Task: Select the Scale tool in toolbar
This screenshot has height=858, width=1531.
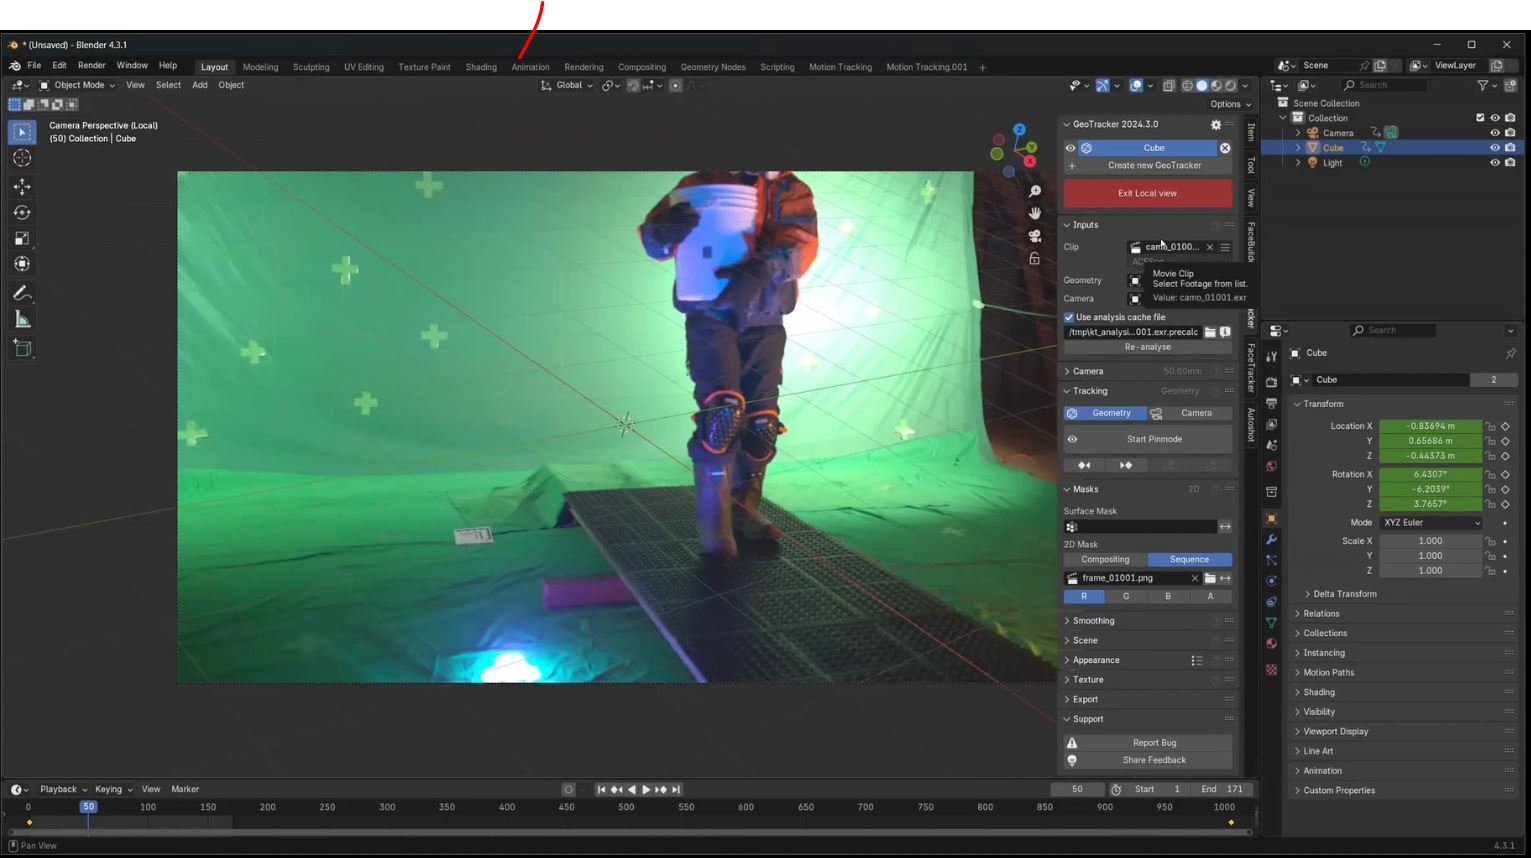Action: pyautogui.click(x=22, y=238)
